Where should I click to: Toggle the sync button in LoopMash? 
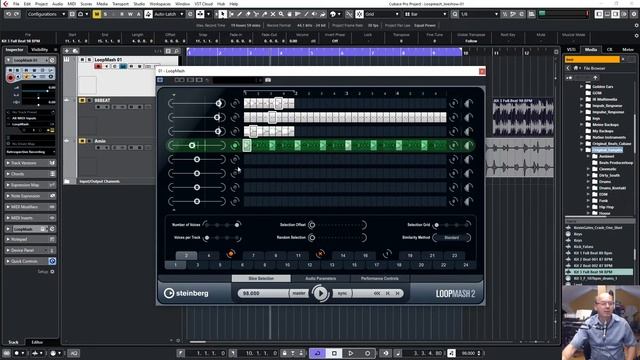pyautogui.click(x=342, y=293)
